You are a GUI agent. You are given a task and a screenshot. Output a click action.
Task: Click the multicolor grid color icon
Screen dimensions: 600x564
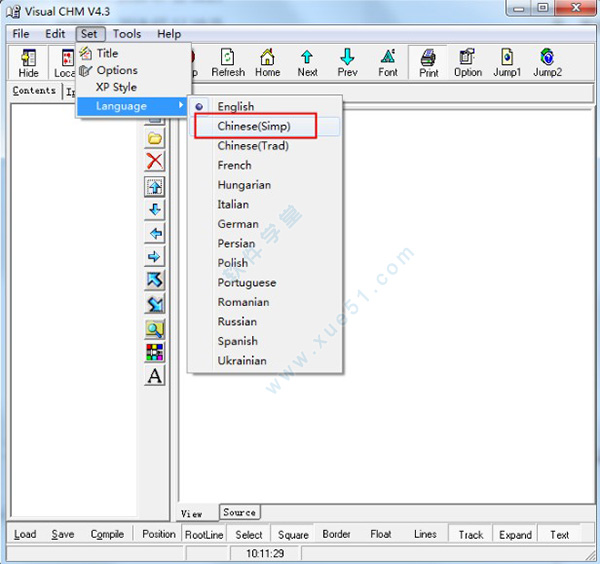coord(155,353)
